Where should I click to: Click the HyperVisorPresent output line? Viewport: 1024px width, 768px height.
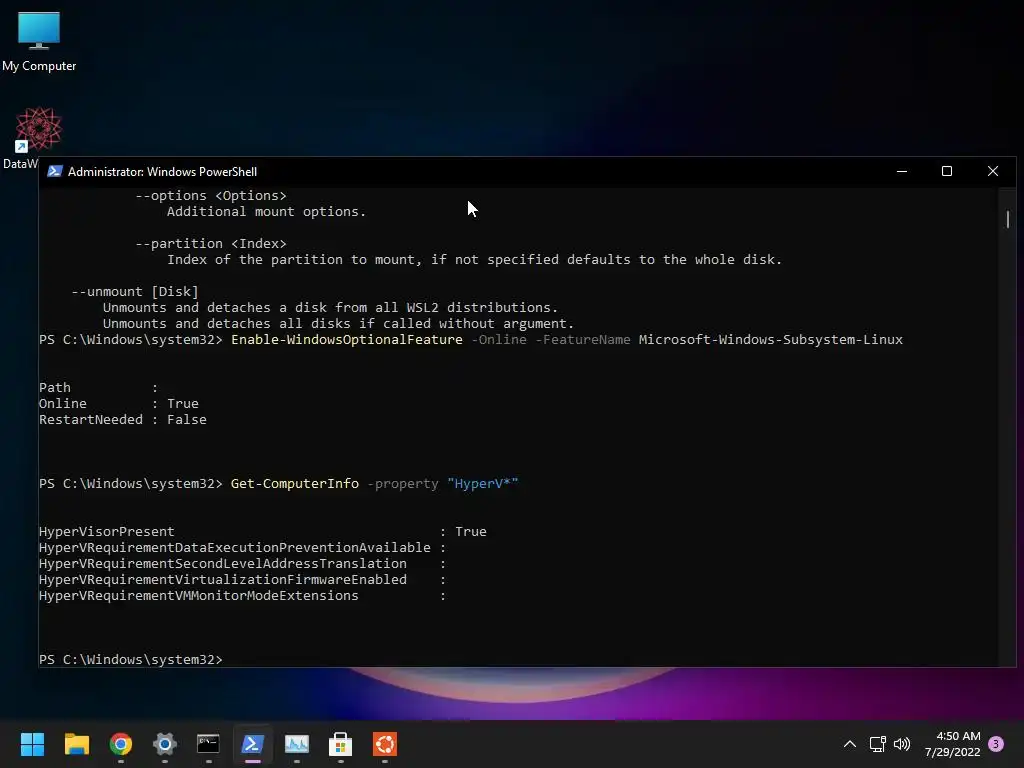point(263,532)
